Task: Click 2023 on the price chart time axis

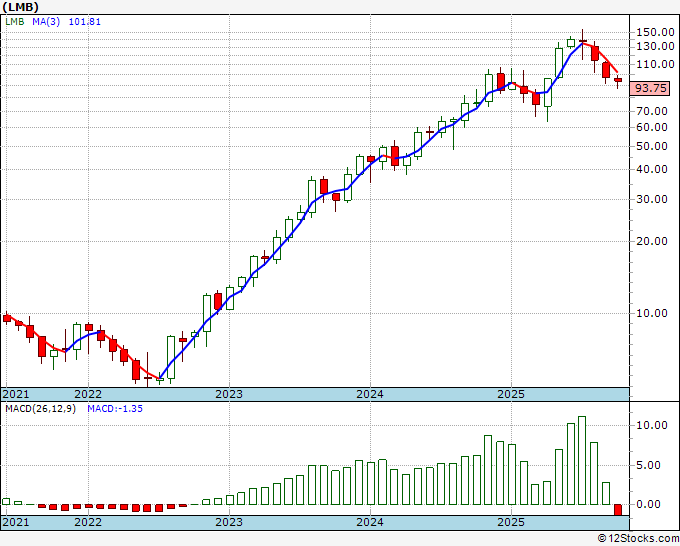Action: click(x=229, y=394)
